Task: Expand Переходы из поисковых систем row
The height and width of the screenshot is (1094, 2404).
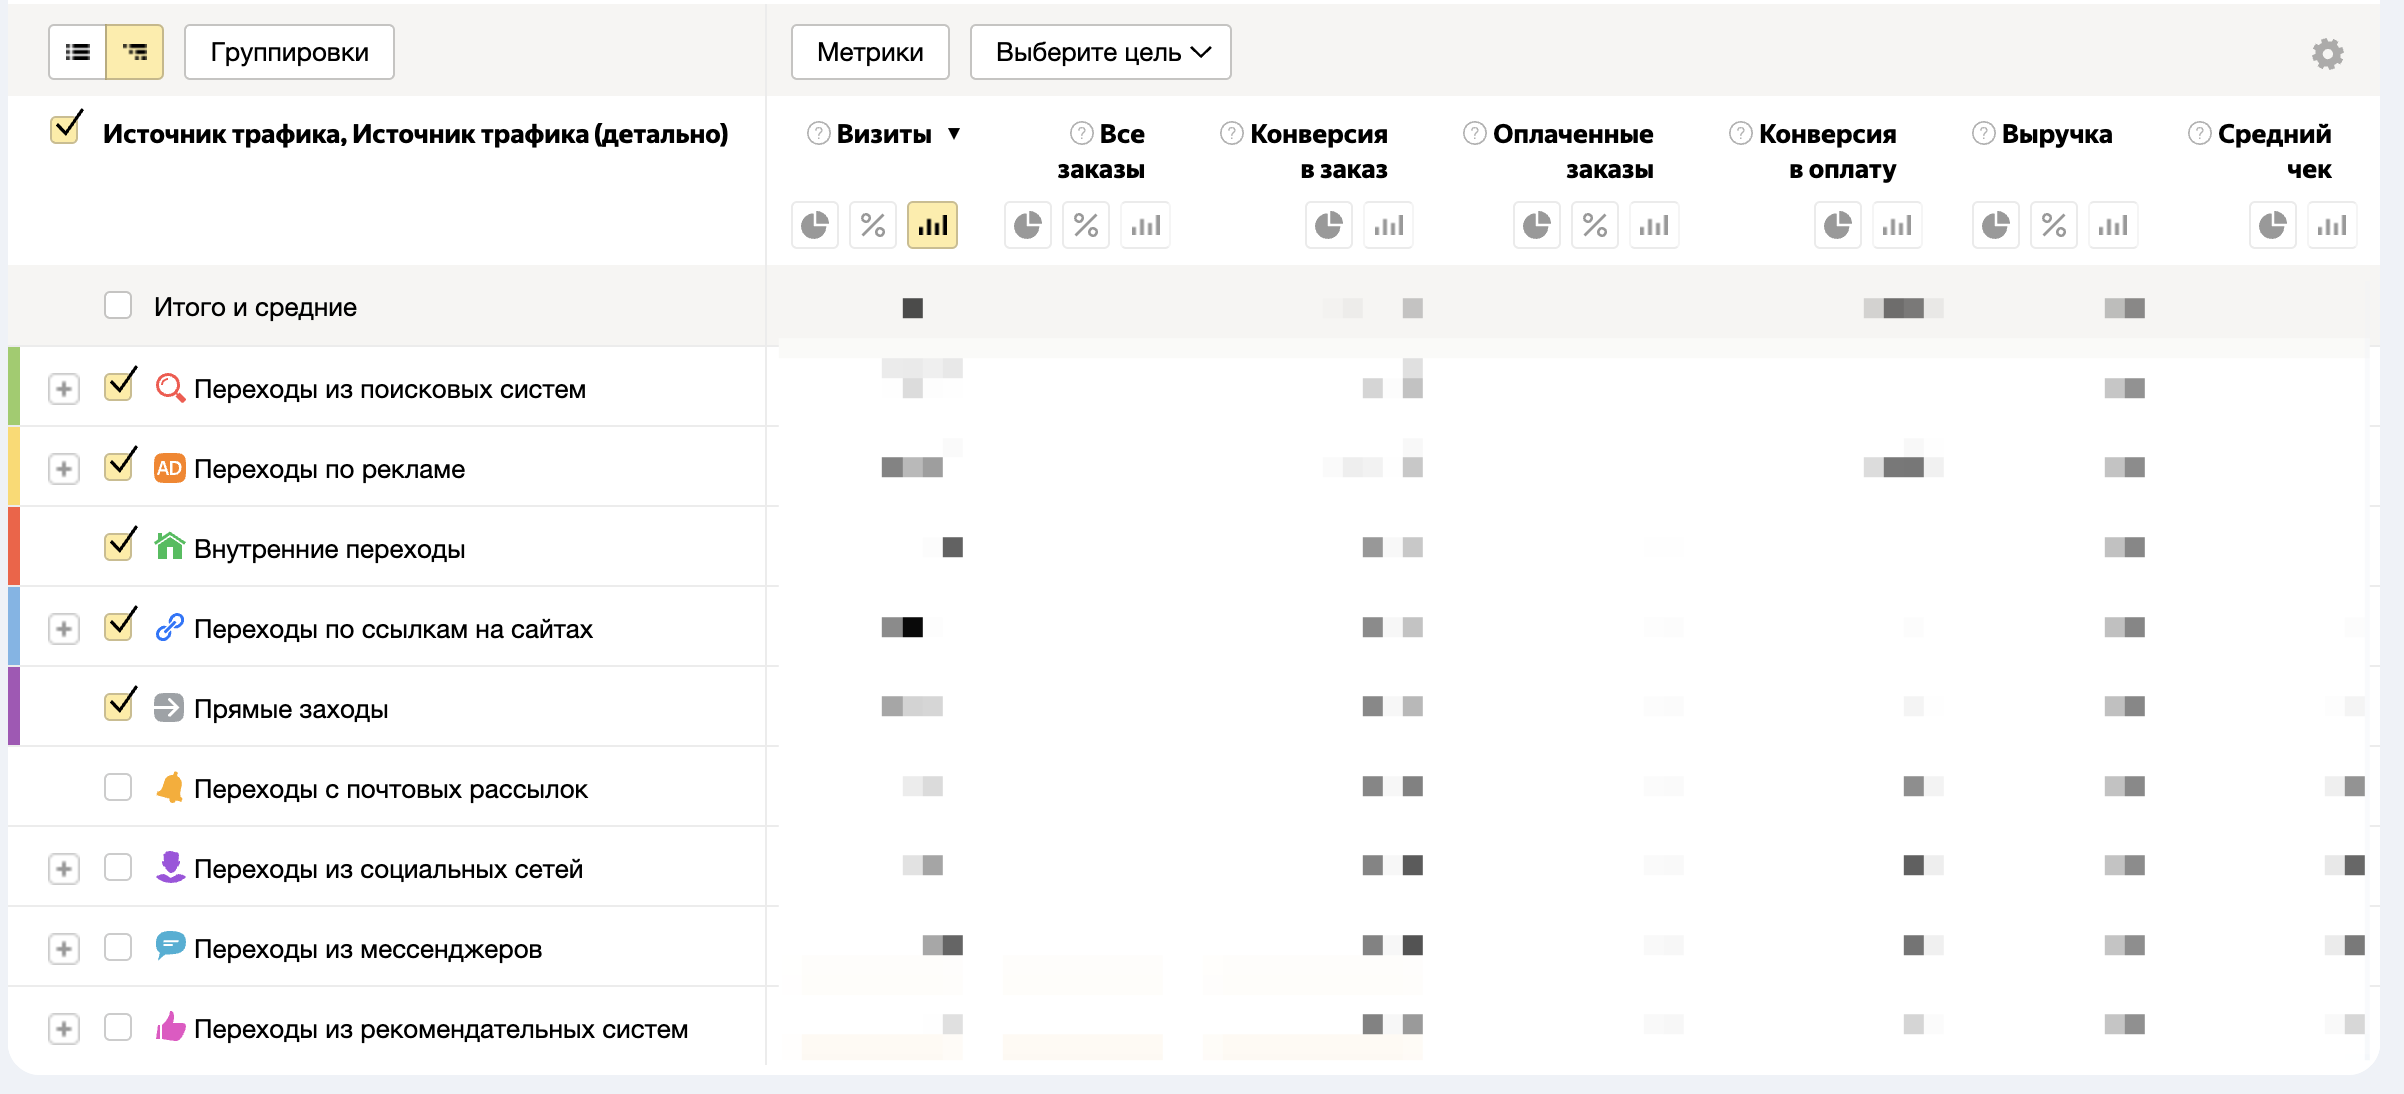Action: (x=64, y=389)
